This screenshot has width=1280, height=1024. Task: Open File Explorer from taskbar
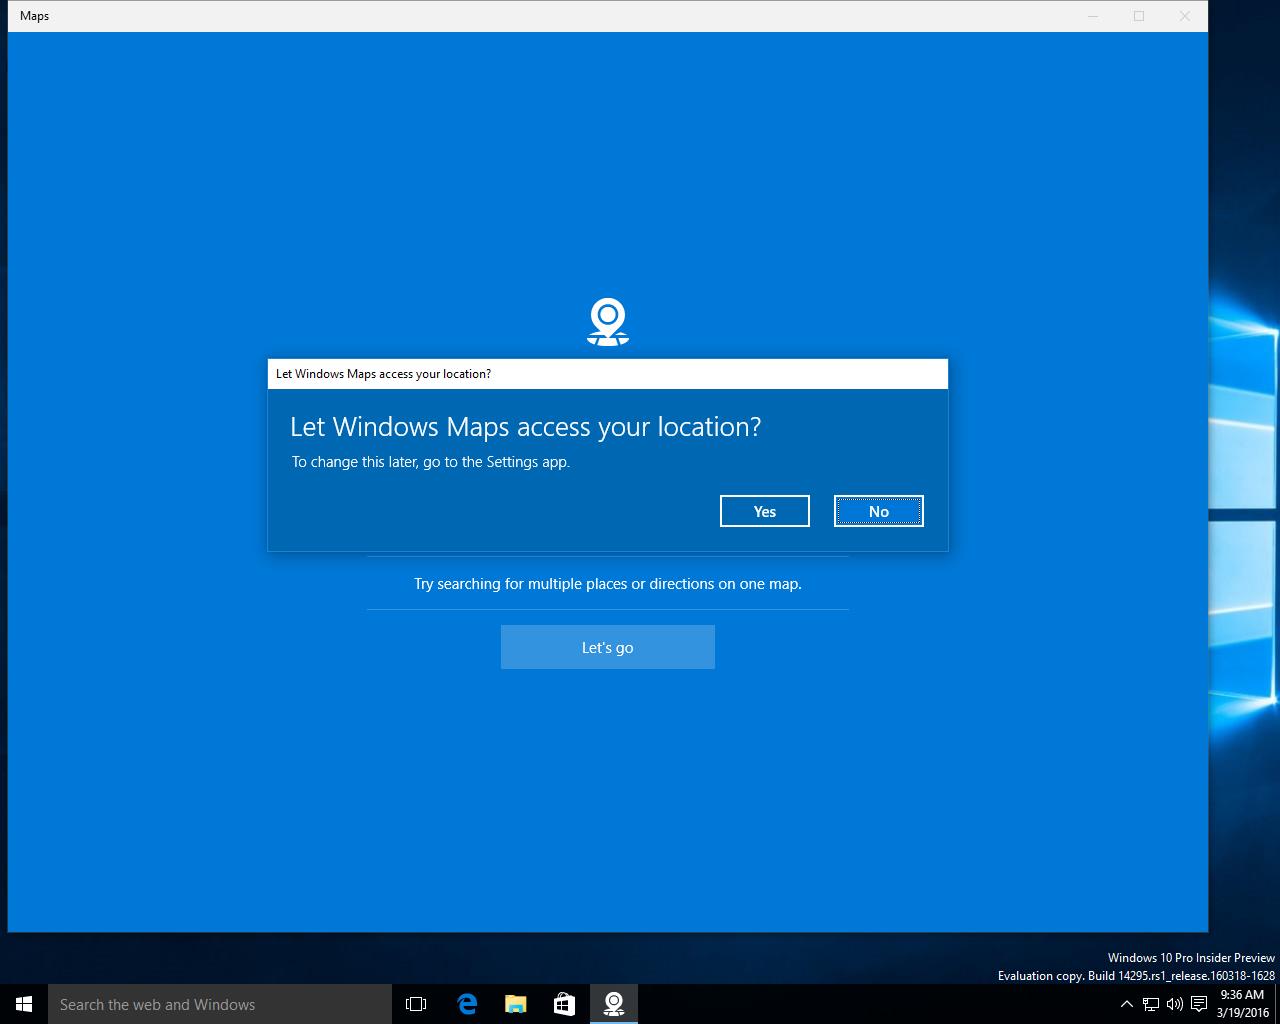click(x=515, y=1004)
